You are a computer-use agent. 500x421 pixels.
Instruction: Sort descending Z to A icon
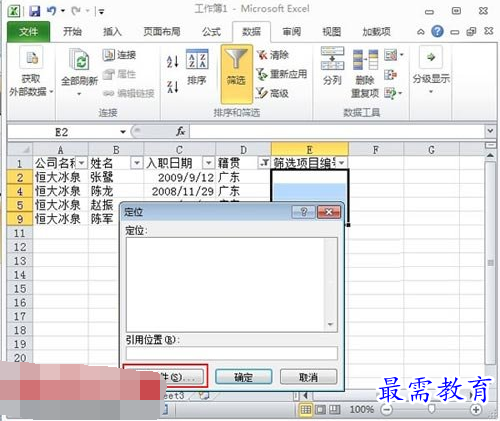pos(173,87)
